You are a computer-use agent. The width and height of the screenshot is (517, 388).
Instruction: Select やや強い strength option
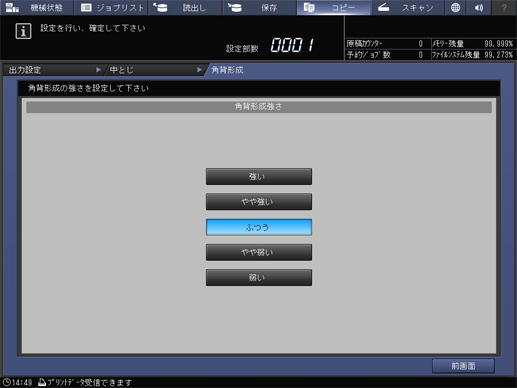click(259, 202)
